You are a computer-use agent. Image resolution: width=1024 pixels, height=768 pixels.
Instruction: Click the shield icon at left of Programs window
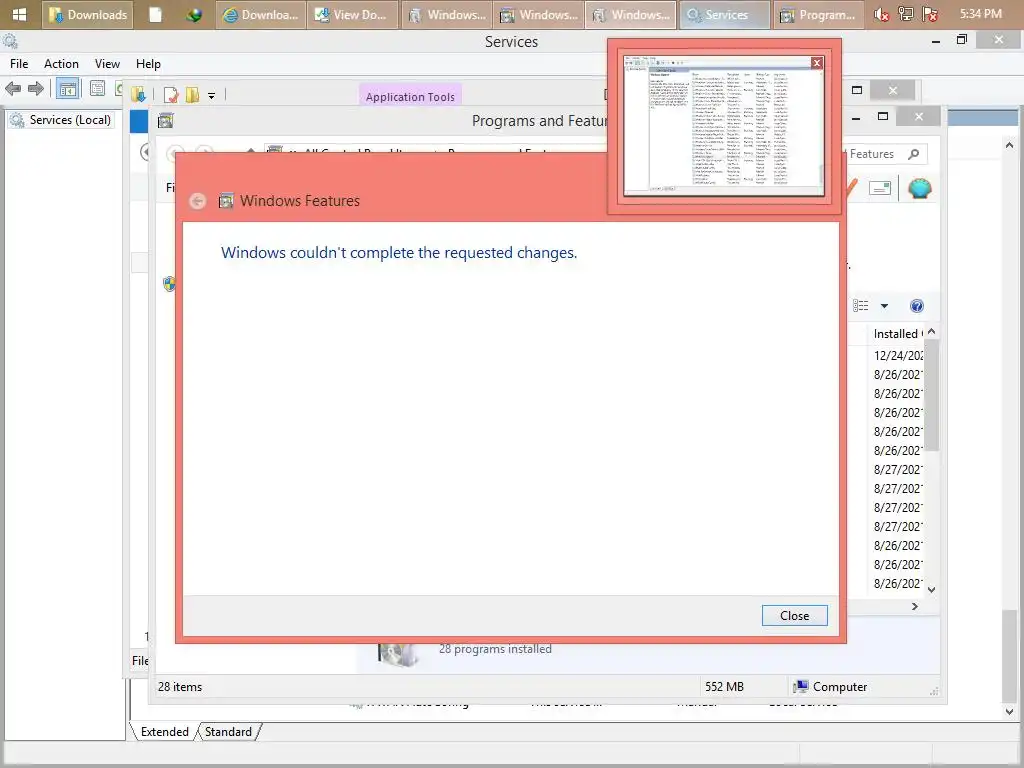point(168,283)
